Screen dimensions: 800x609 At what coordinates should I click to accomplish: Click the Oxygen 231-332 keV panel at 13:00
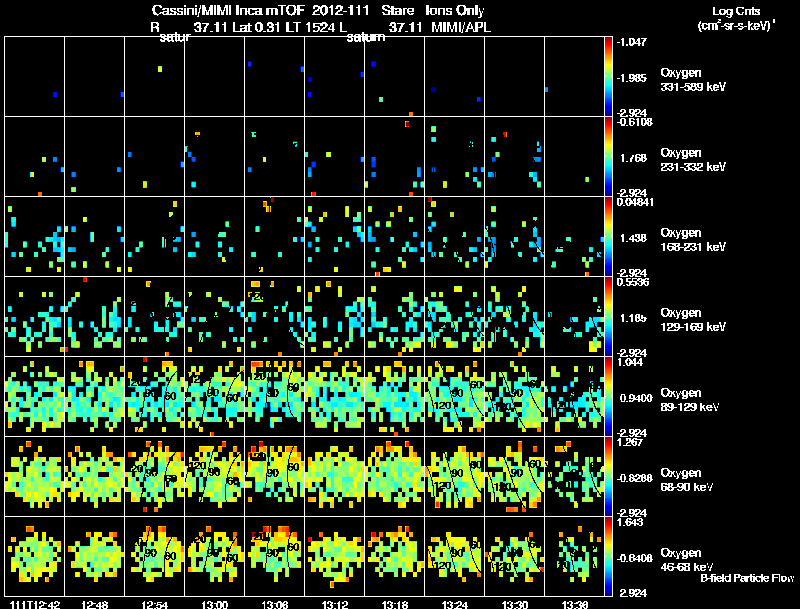pos(215,157)
